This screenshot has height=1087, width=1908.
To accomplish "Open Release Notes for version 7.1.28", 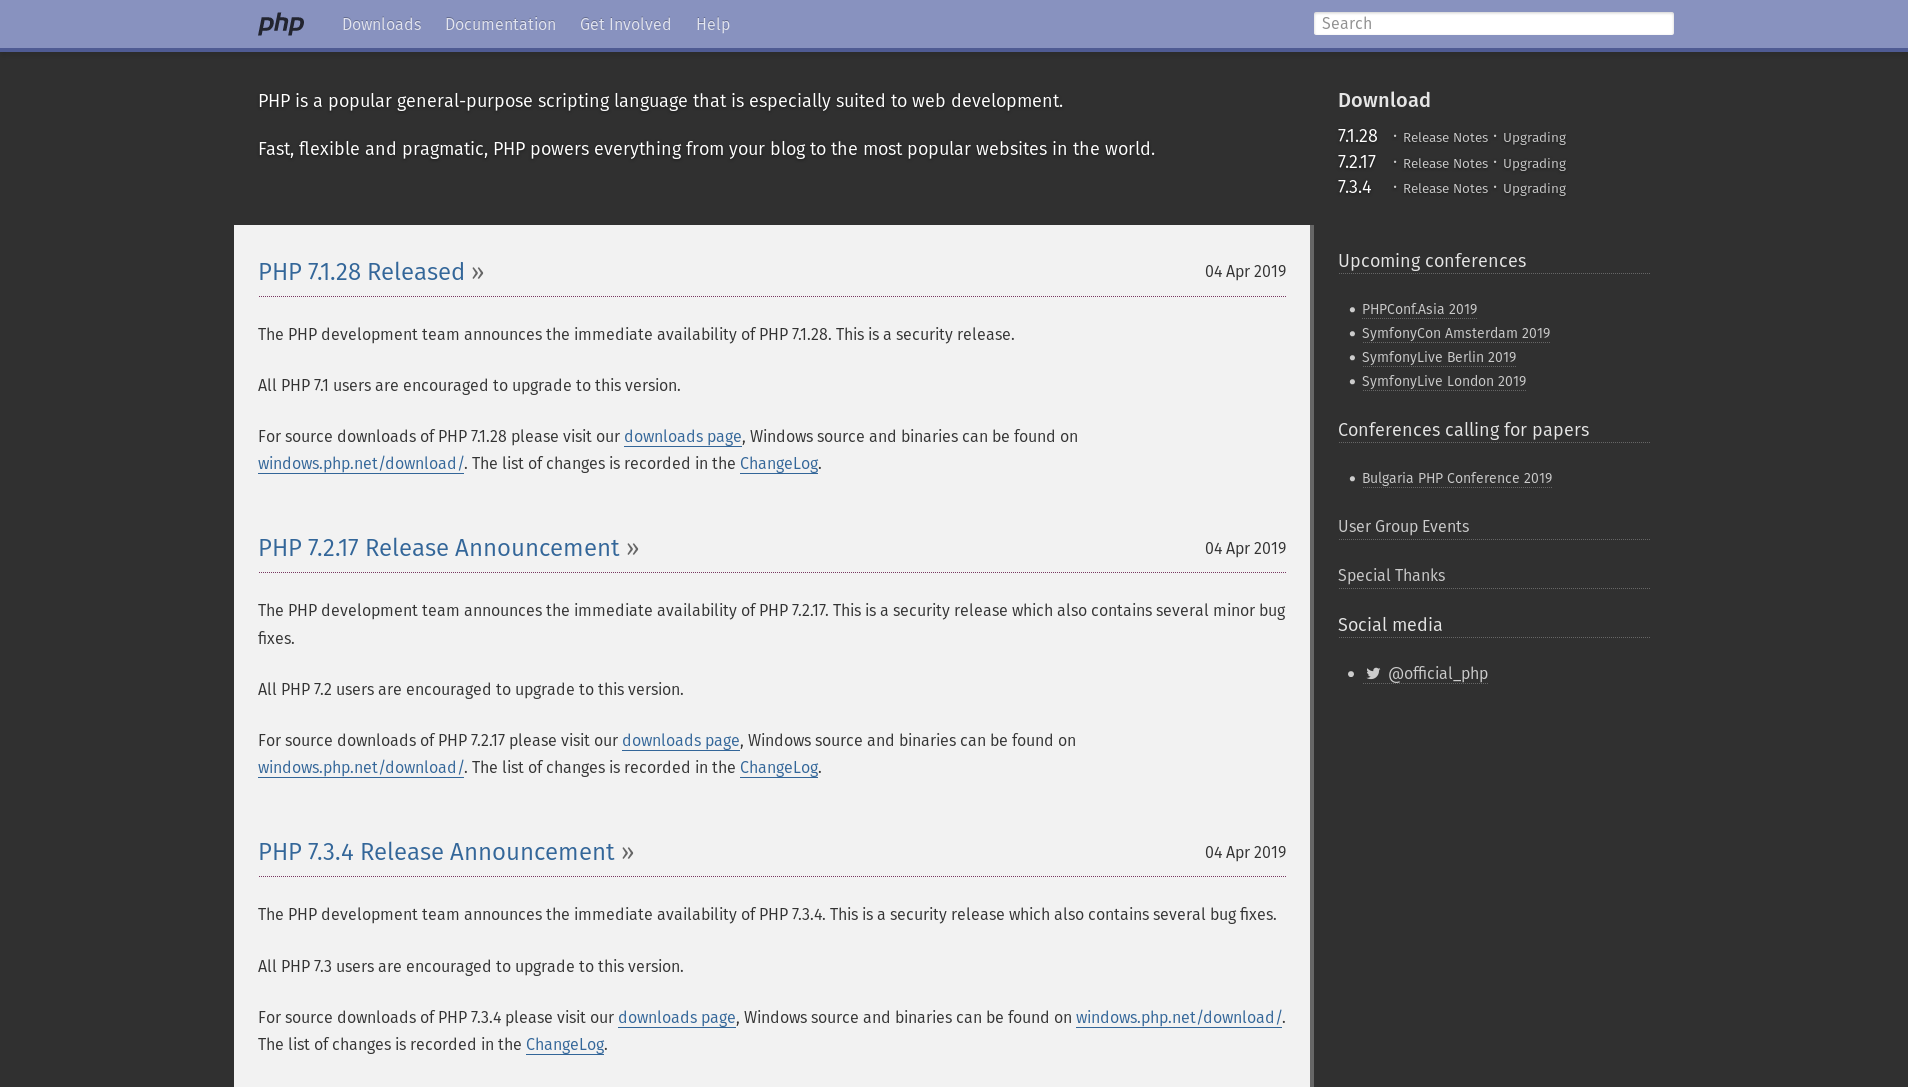I will (x=1445, y=138).
